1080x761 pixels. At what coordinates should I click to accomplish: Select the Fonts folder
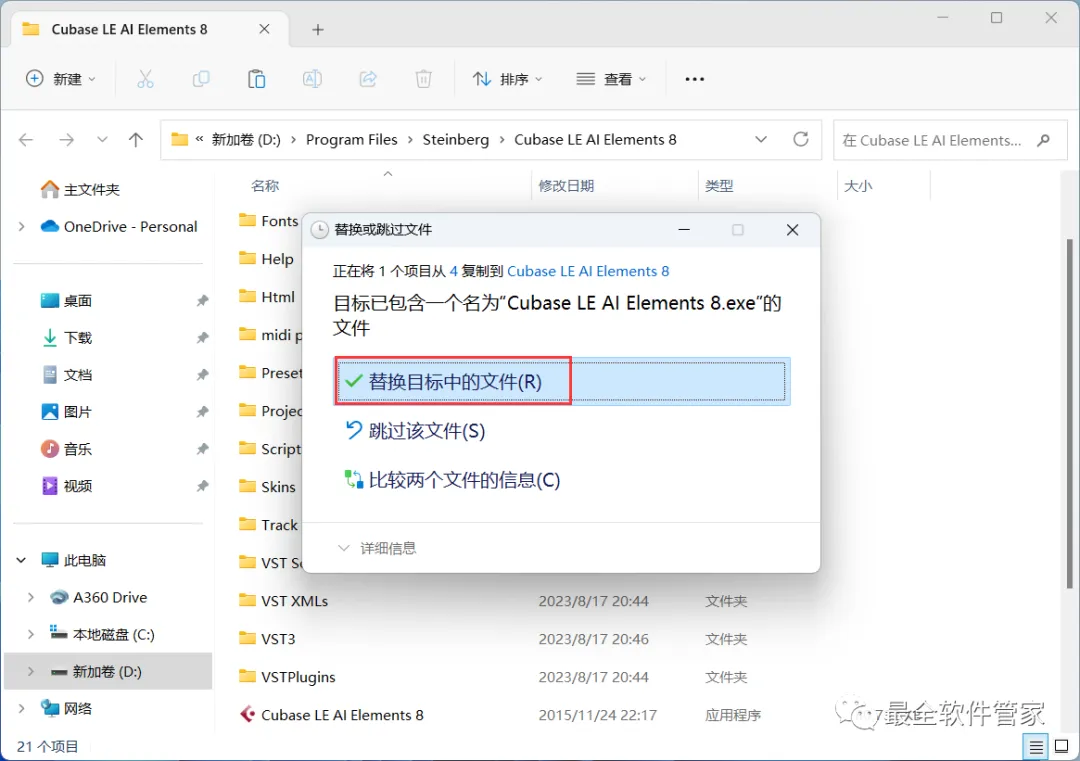269,221
